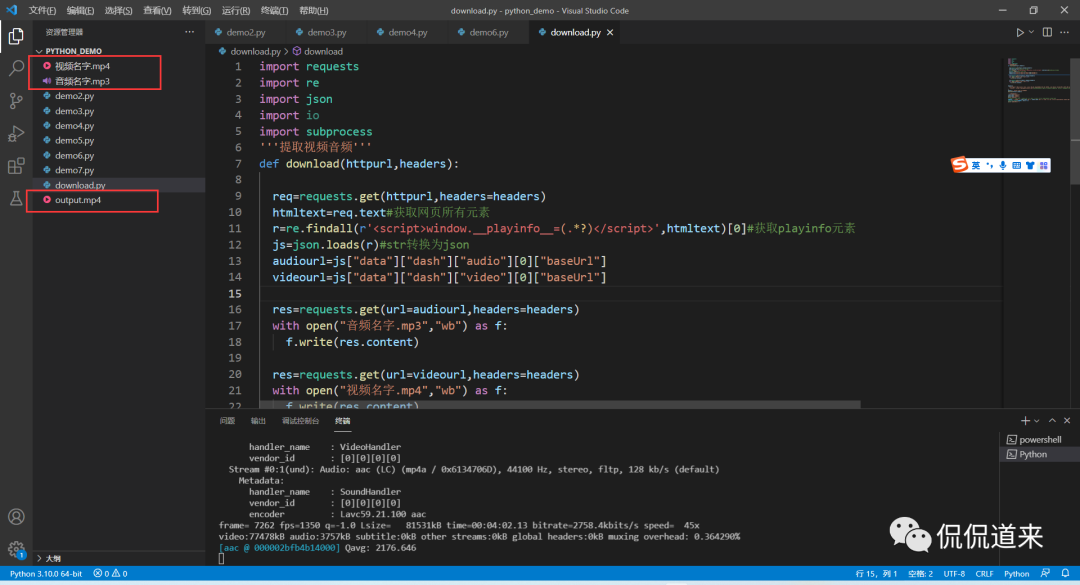Open 视频名字.mp4 in explorer
Viewport: 1080px width, 585px height.
coord(82,66)
